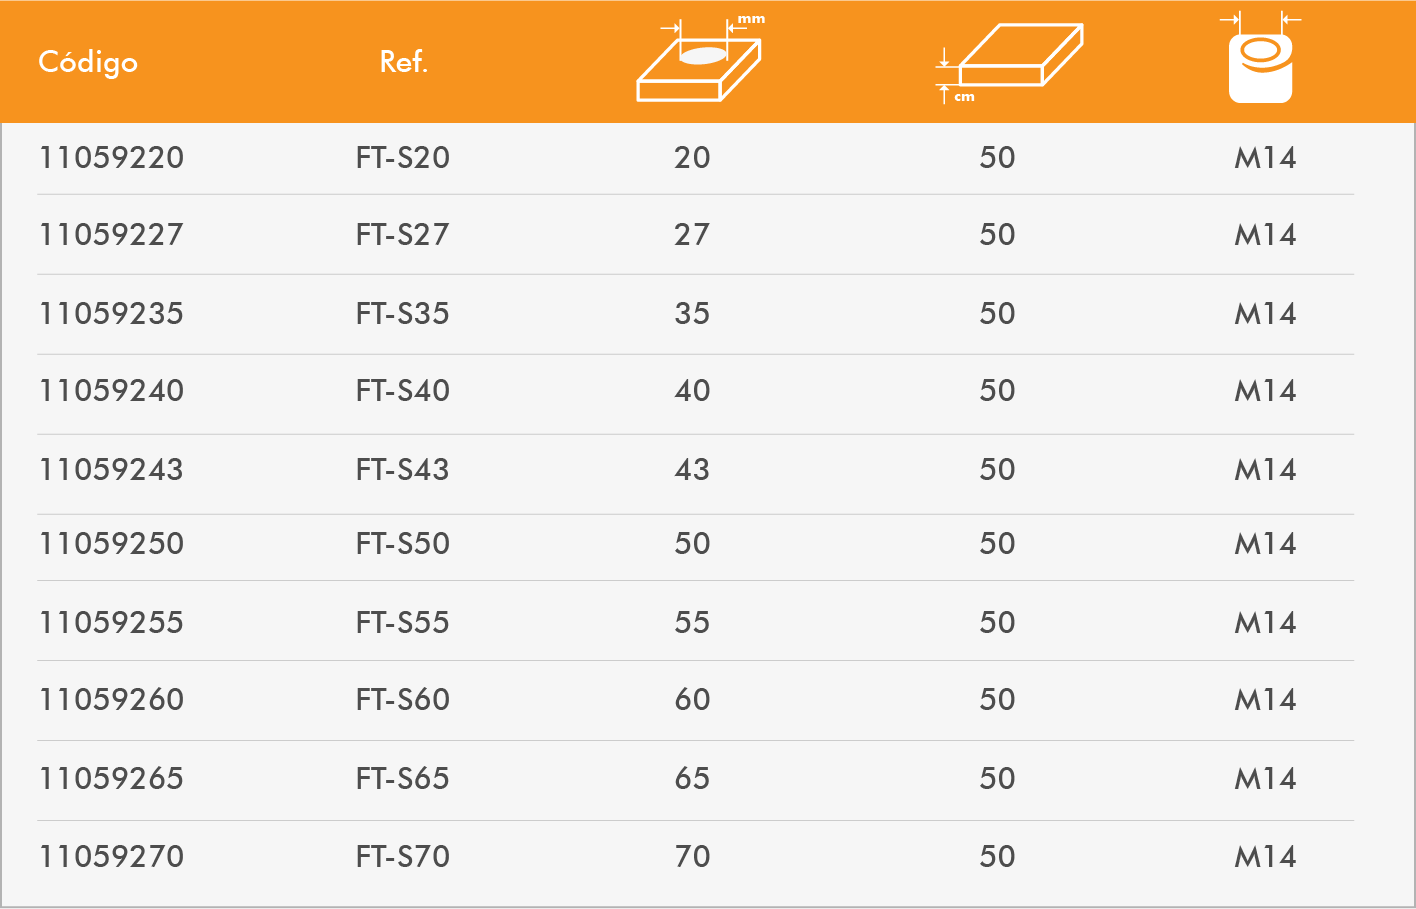Click the thread connection size header icon
The height and width of the screenshot is (909, 1416).
[1261, 62]
